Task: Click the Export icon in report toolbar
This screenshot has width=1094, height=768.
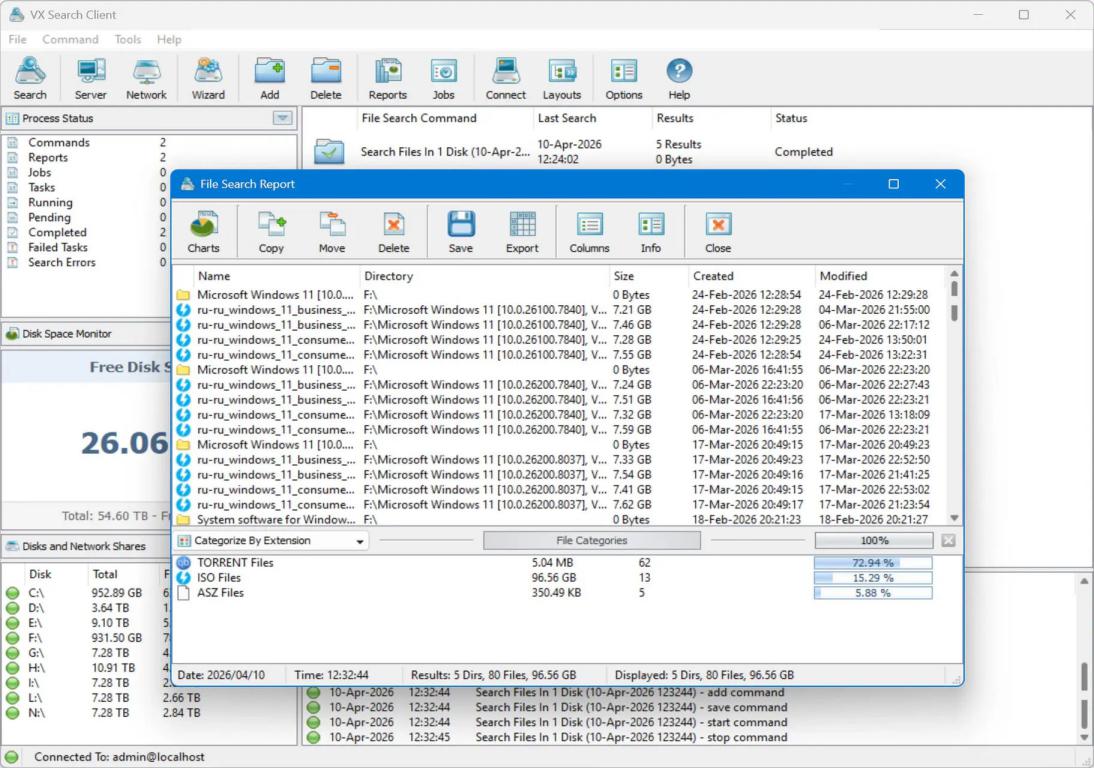Action: 522,232
